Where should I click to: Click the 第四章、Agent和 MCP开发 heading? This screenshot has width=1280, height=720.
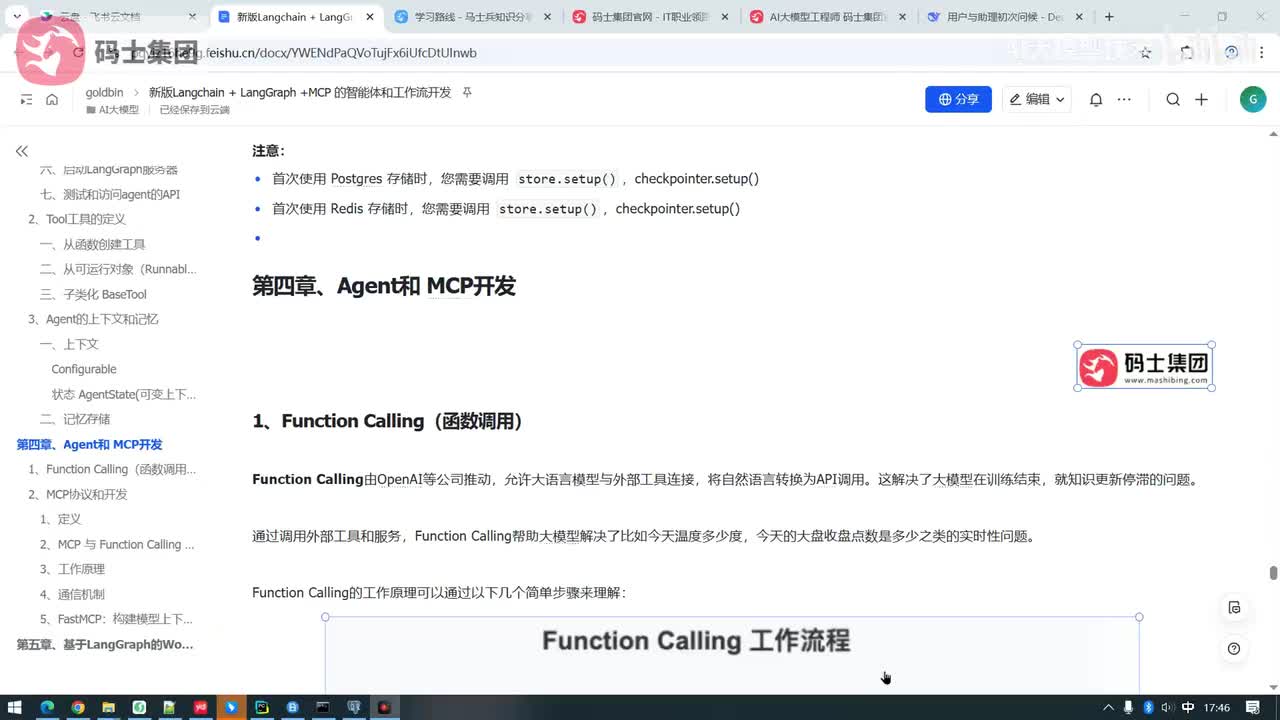pos(383,286)
